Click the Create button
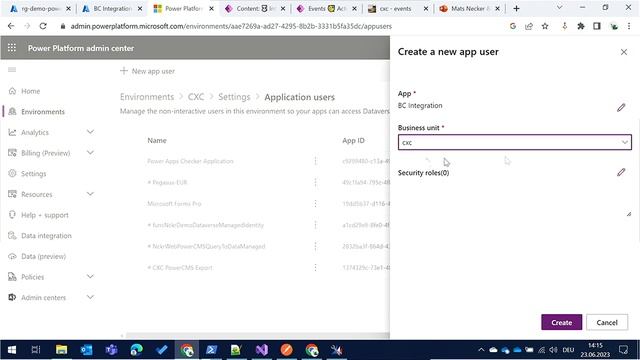 [x=561, y=322]
